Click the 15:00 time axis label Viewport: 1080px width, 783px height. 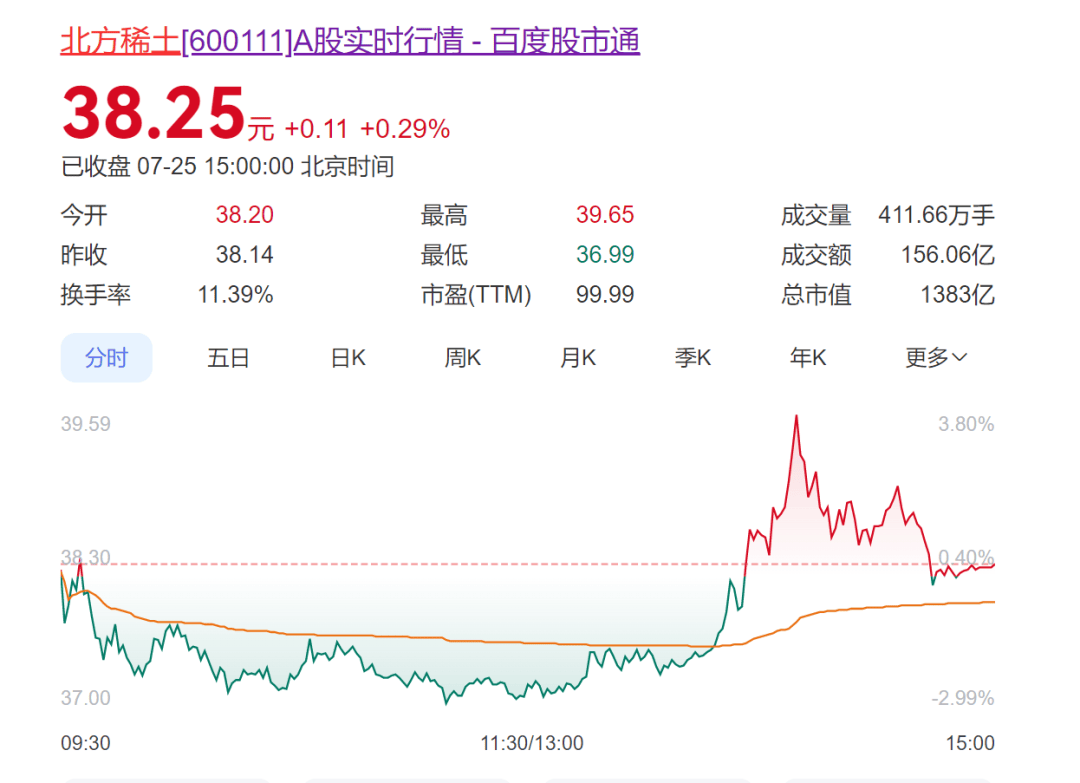click(x=970, y=742)
